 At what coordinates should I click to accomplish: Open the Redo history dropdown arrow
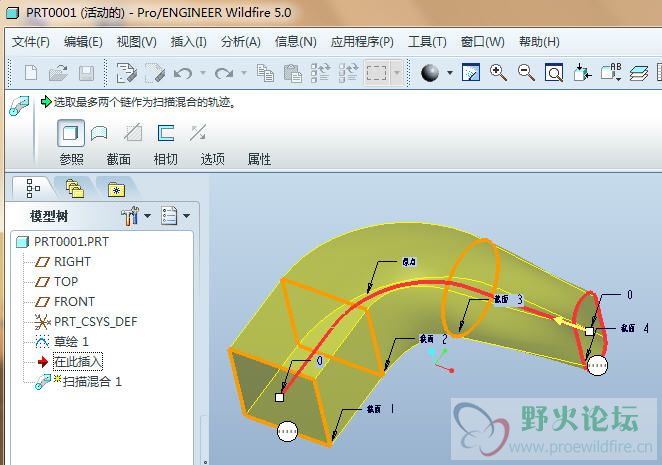tap(244, 73)
